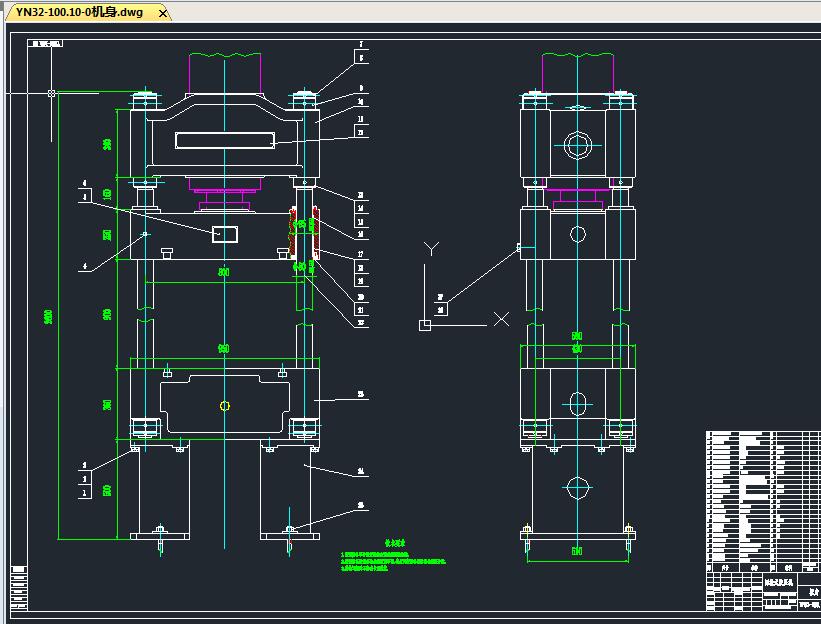821x624 pixels.
Task: Select the circle in the side view moving beam
Action: 578,234
